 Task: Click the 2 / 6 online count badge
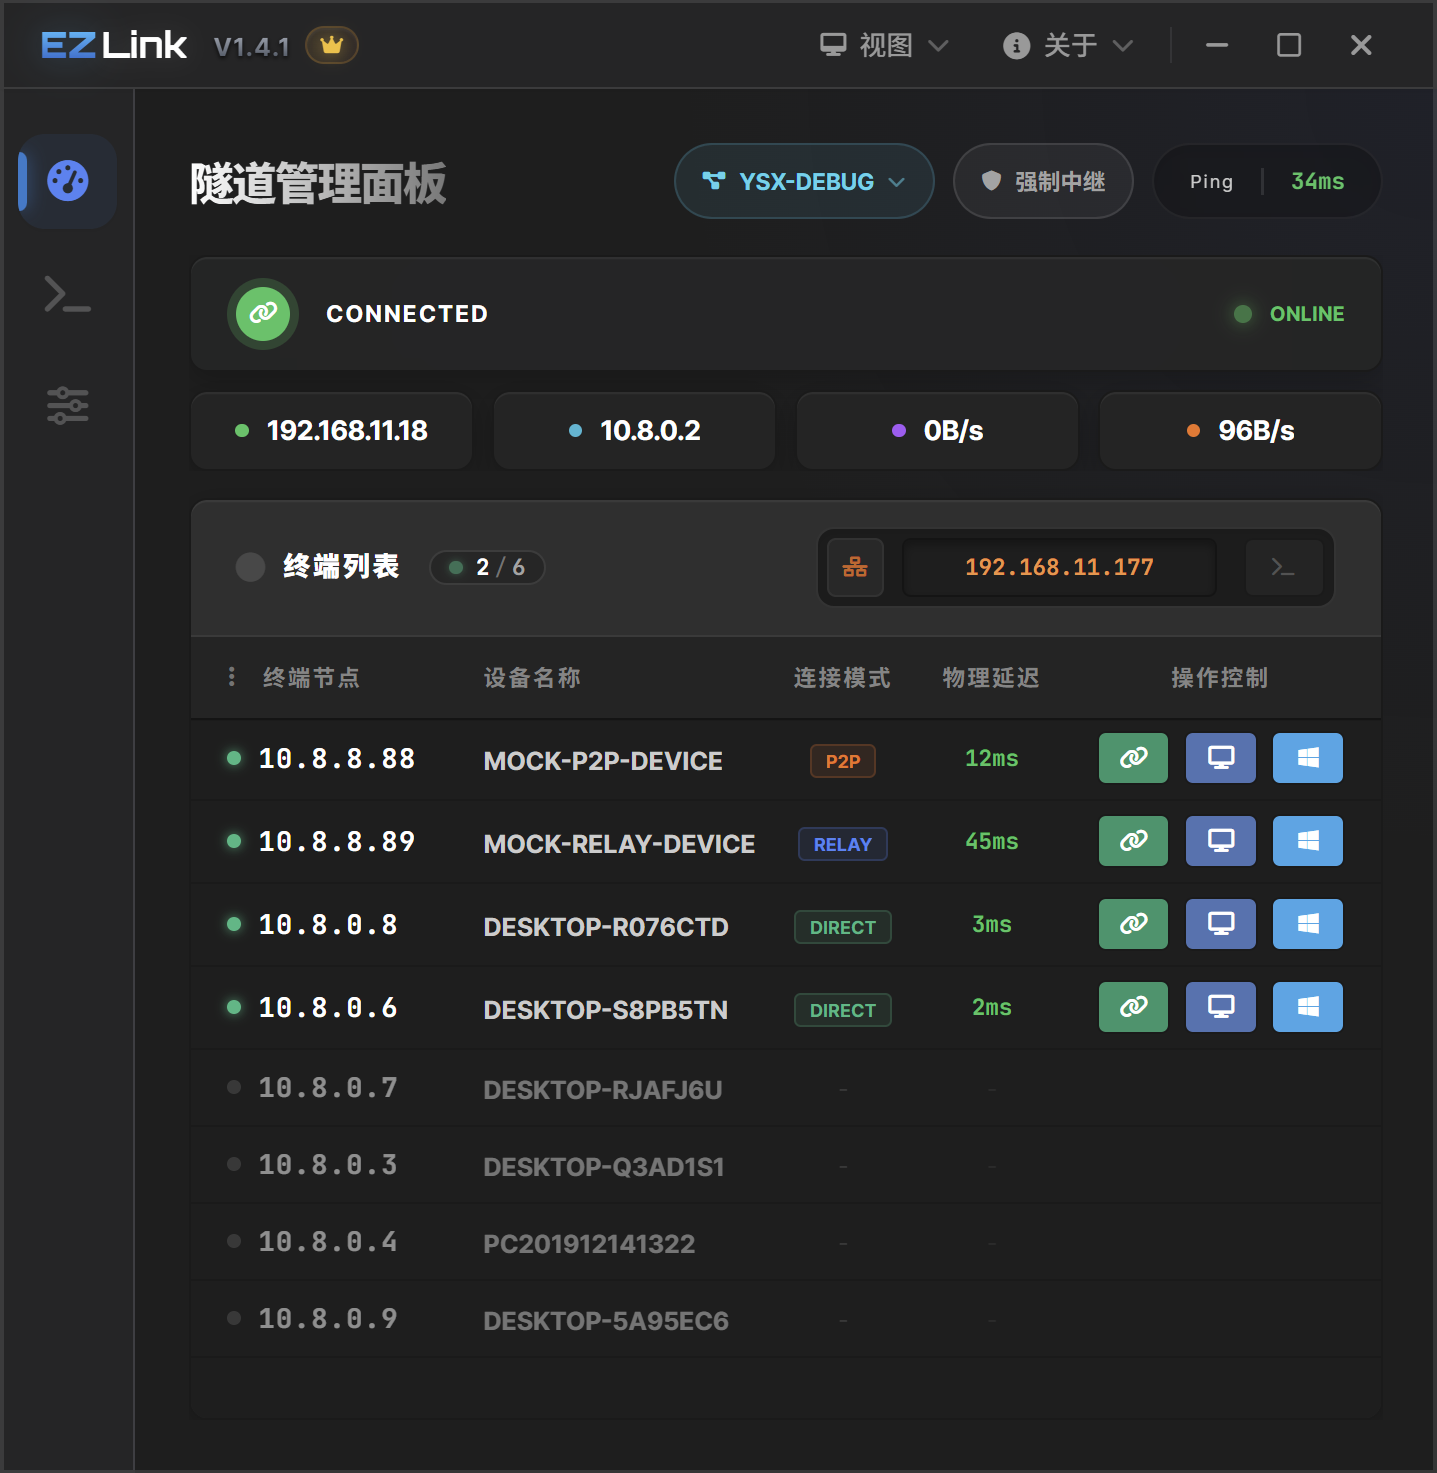(x=487, y=567)
